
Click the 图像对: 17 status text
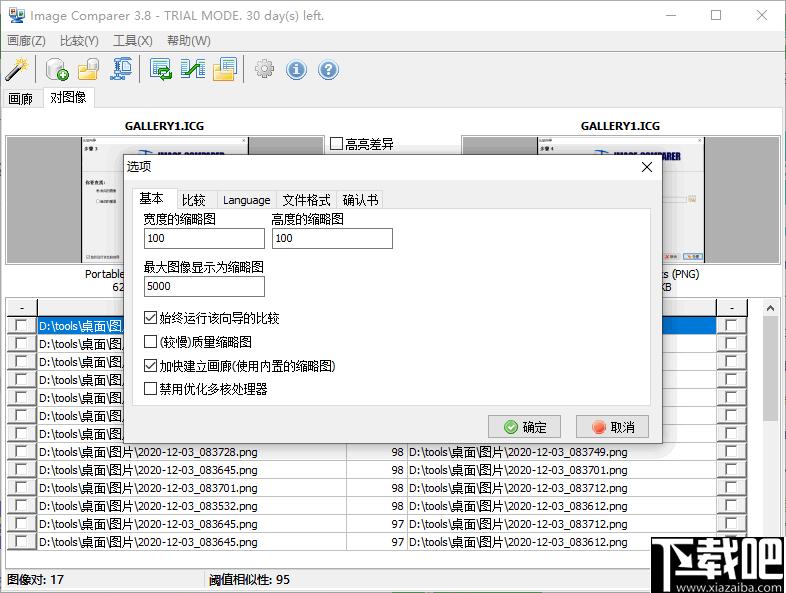pyautogui.click(x=36, y=579)
